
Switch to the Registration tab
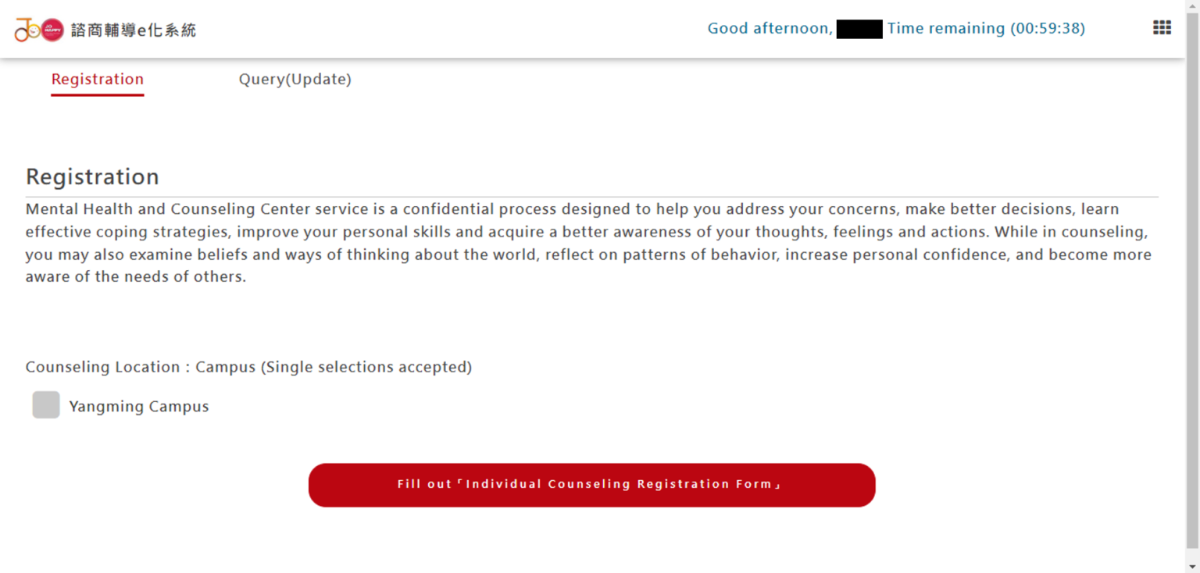point(97,79)
